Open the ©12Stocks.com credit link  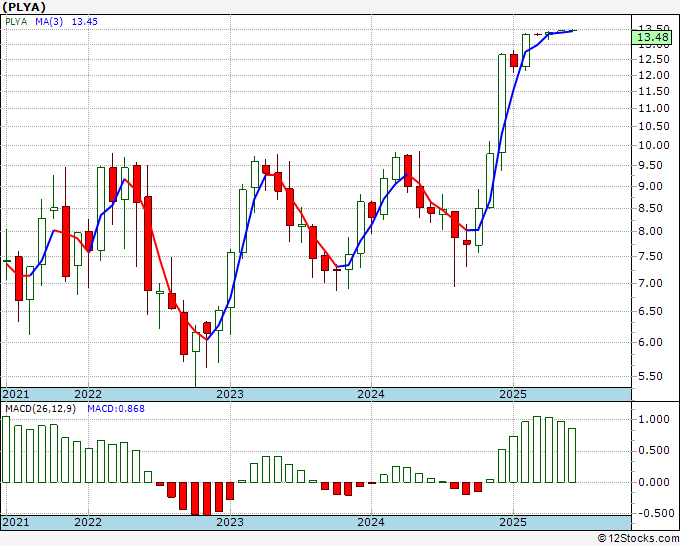point(638,539)
